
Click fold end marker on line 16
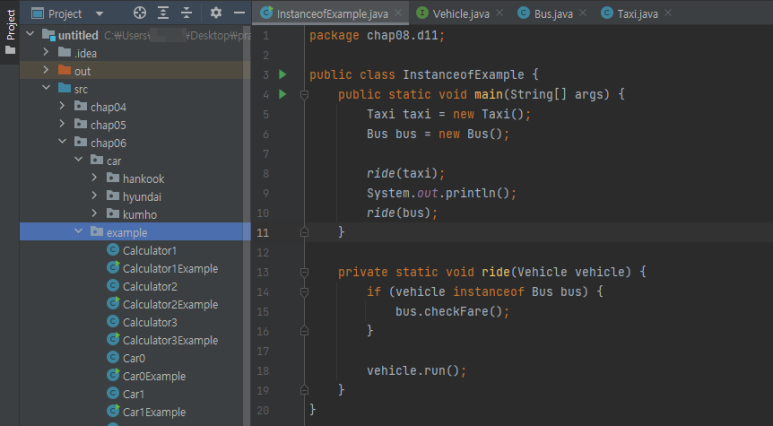coord(304,331)
